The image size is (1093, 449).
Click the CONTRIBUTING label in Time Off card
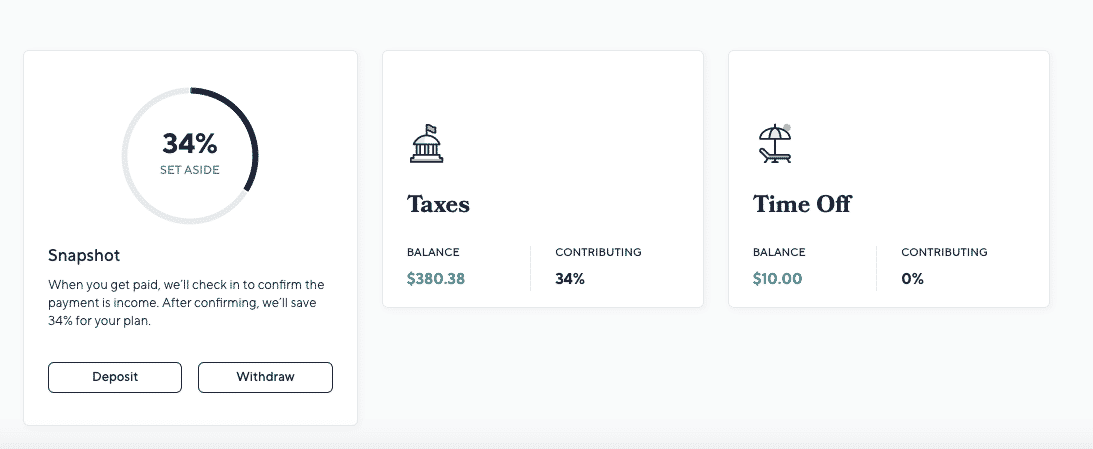(945, 252)
